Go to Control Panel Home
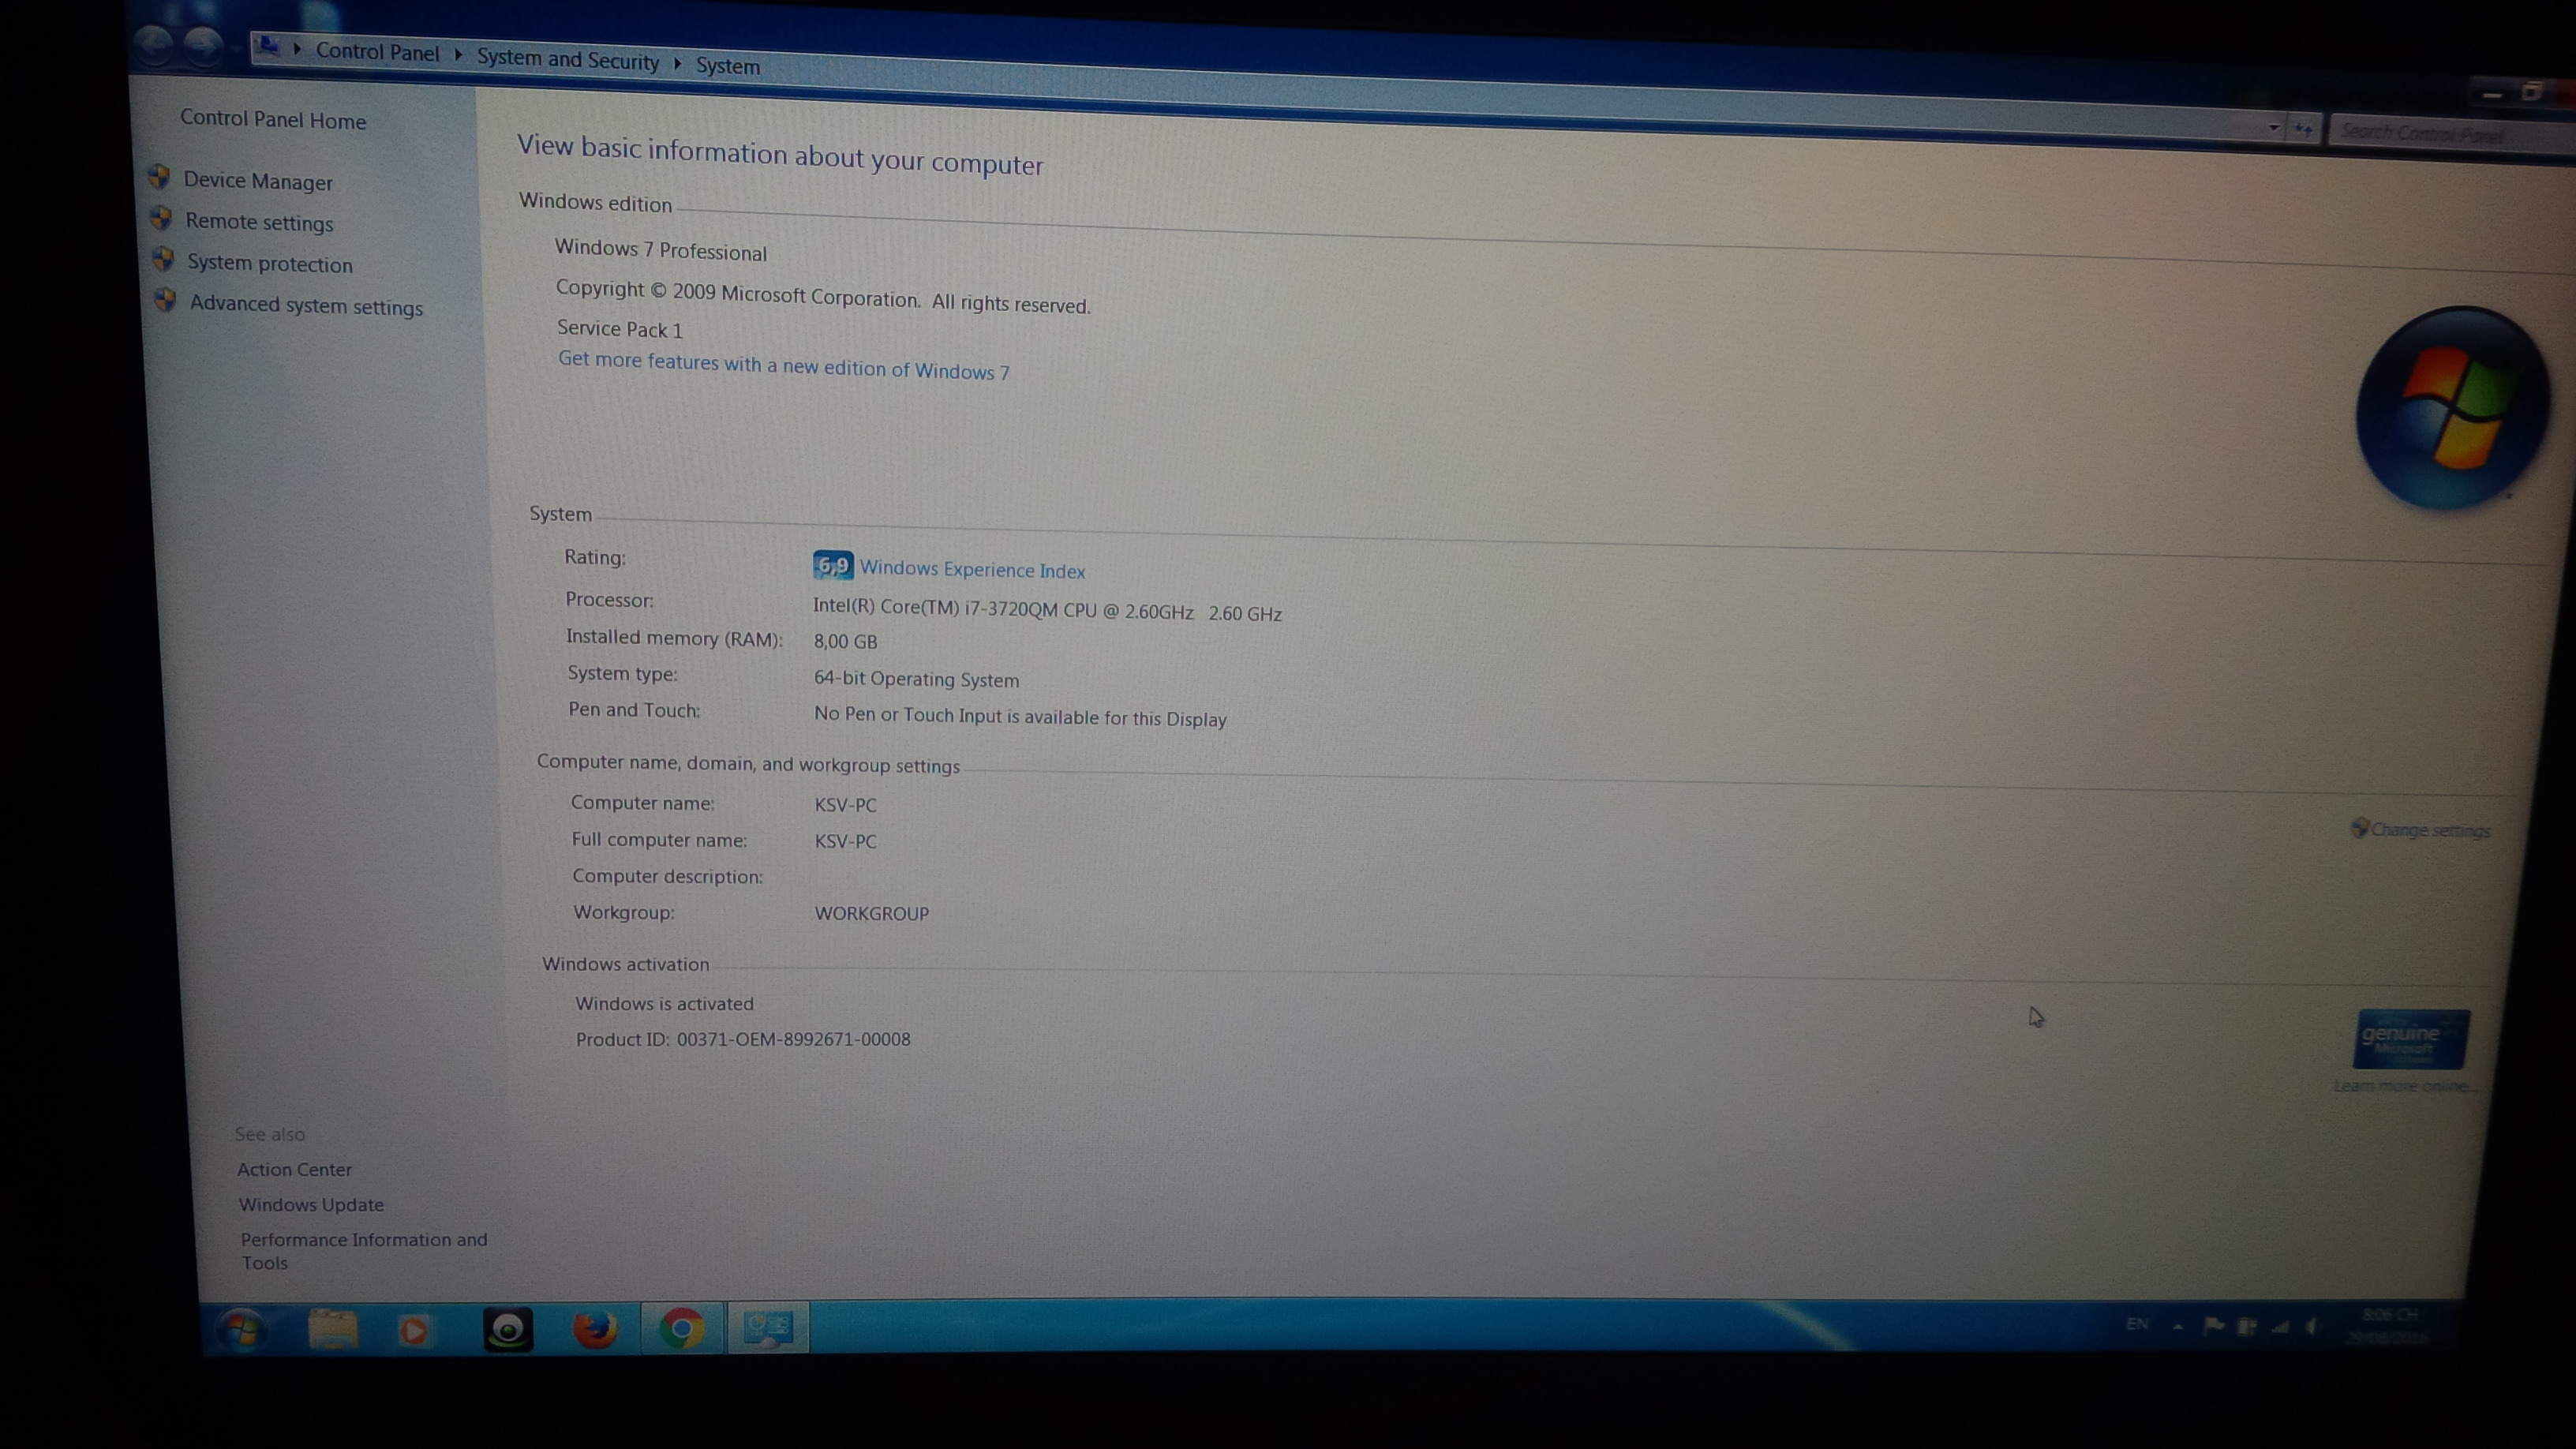 tap(273, 119)
